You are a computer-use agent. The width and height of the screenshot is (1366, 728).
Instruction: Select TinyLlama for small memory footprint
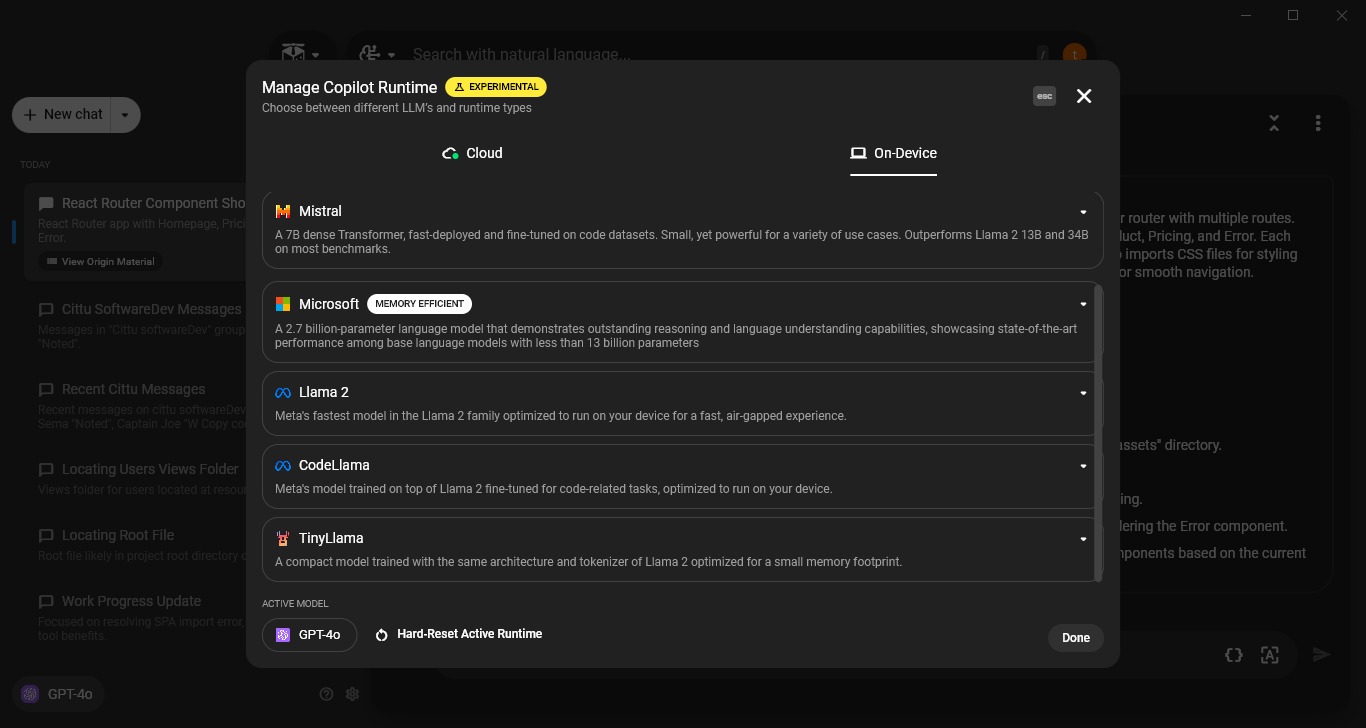[680, 548]
